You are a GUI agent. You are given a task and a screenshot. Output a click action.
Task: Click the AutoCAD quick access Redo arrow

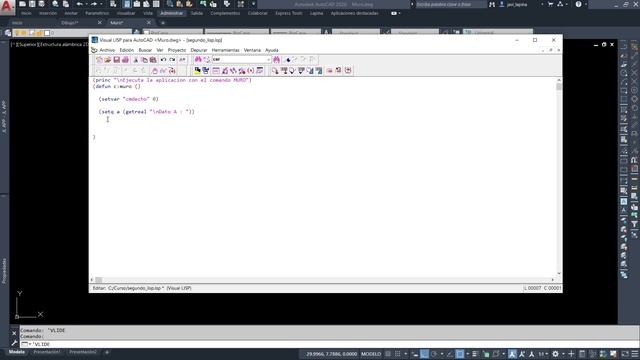pyautogui.click(x=94, y=4)
